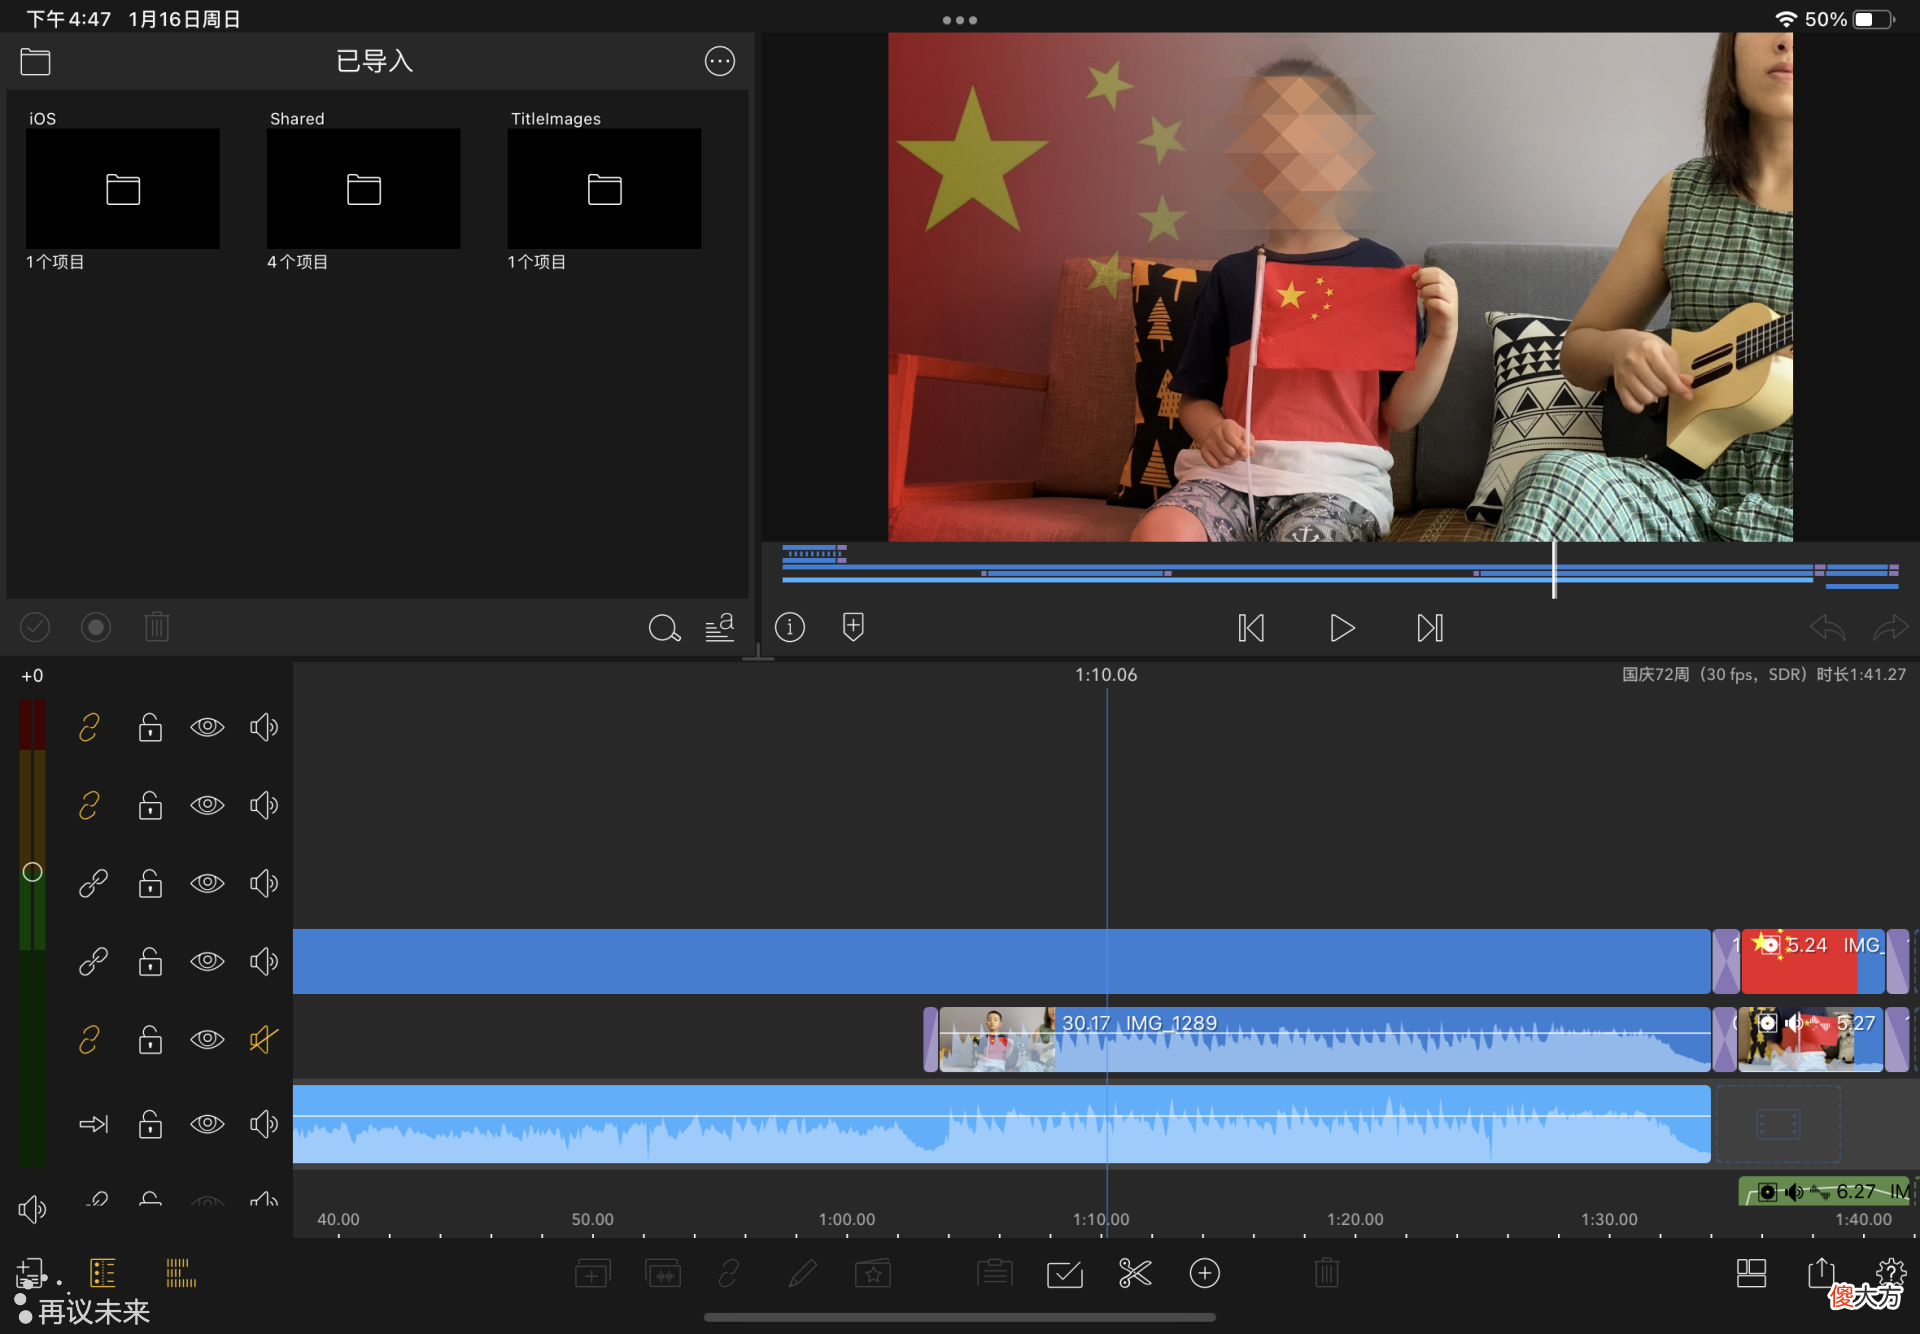This screenshot has height=1334, width=1920.
Task: Toggle link on the solid blue clip track
Action: pos(93,961)
